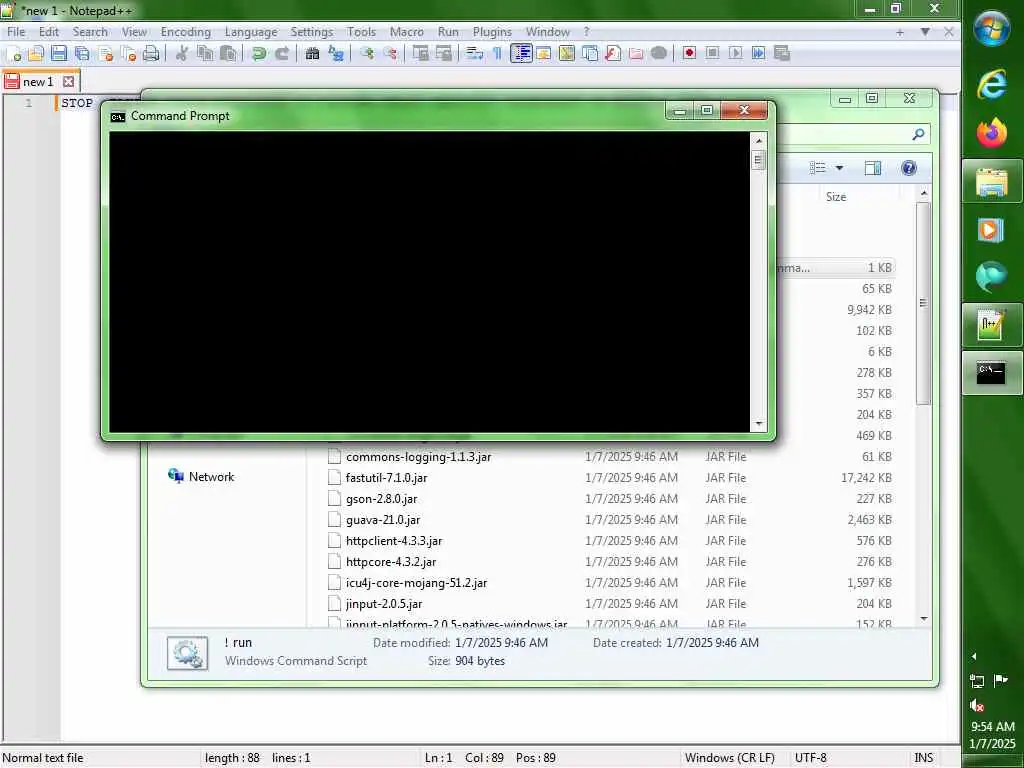1024x768 pixels.
Task: Toggle Show All Characters pilcrow icon
Action: point(498,54)
